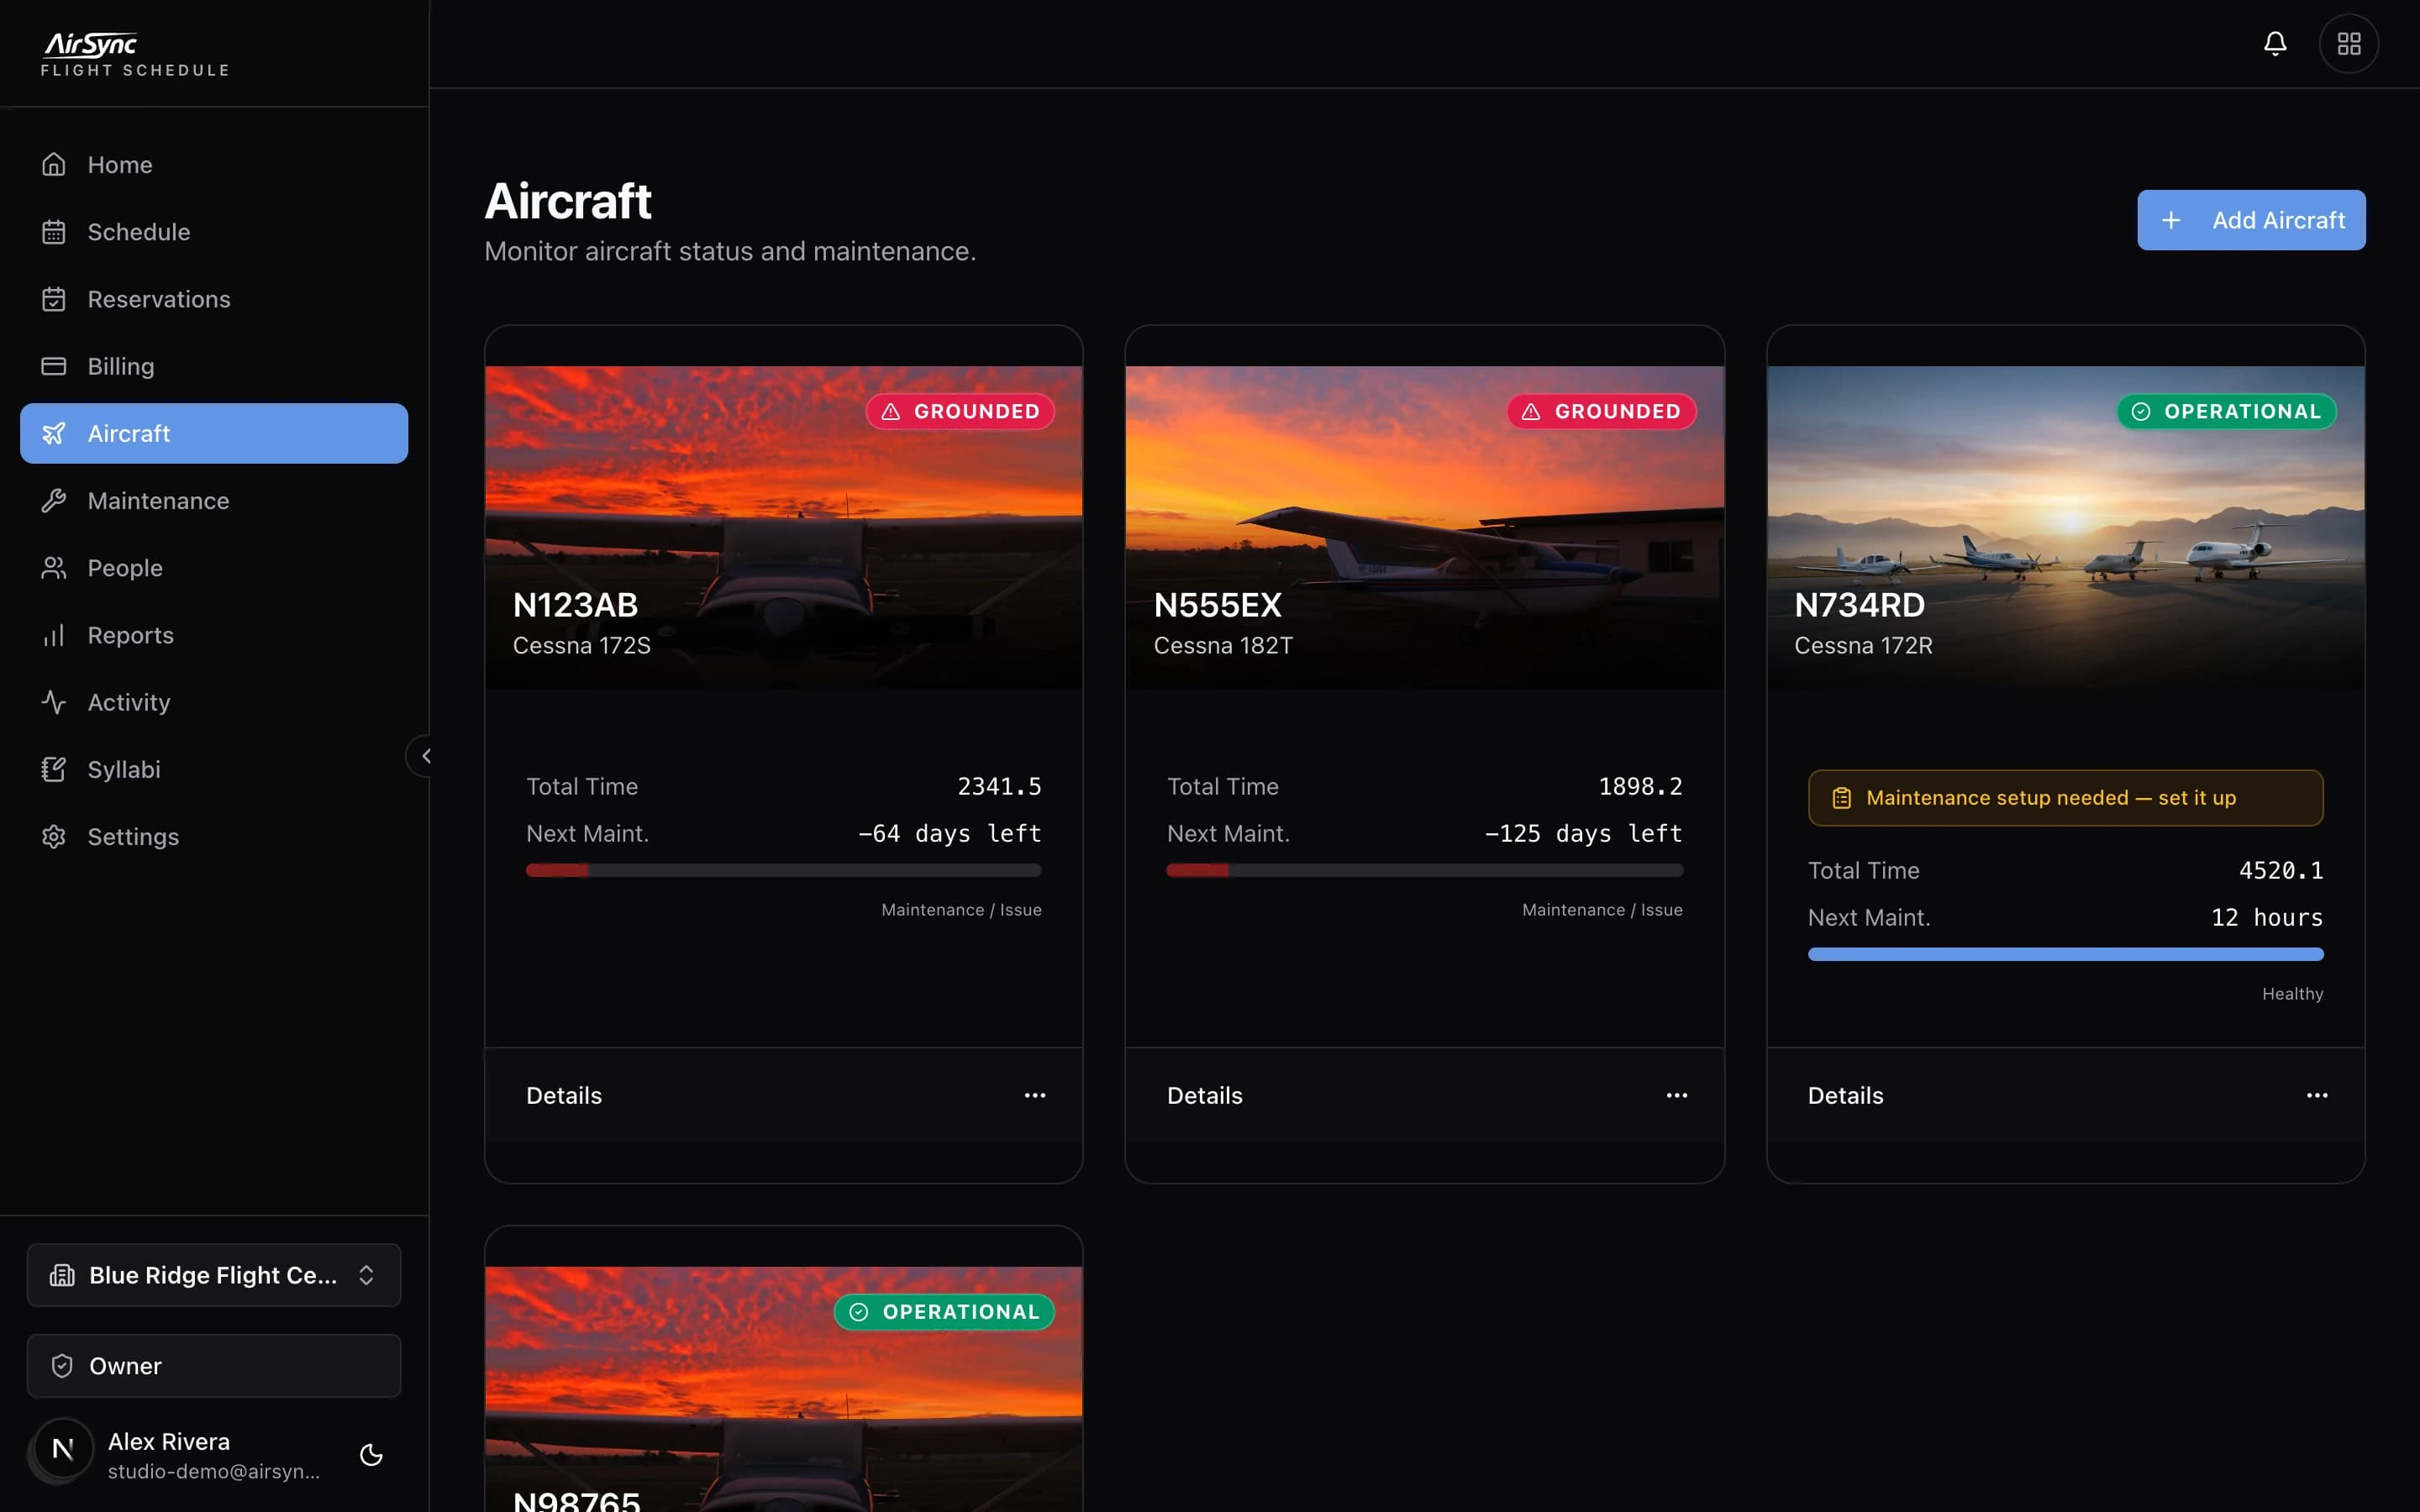Open Schedule in the sidebar
2420x1512 pixels.
coord(214,232)
